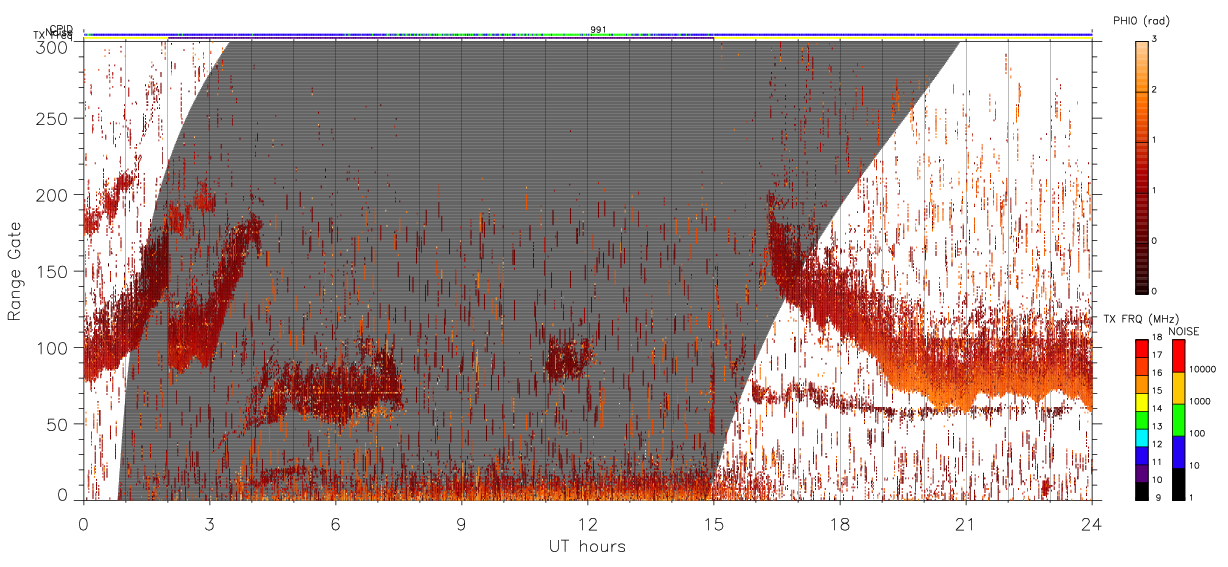Click the x-axis hour label 6
This screenshot has height=567, width=1228.
pyautogui.click(x=336, y=523)
